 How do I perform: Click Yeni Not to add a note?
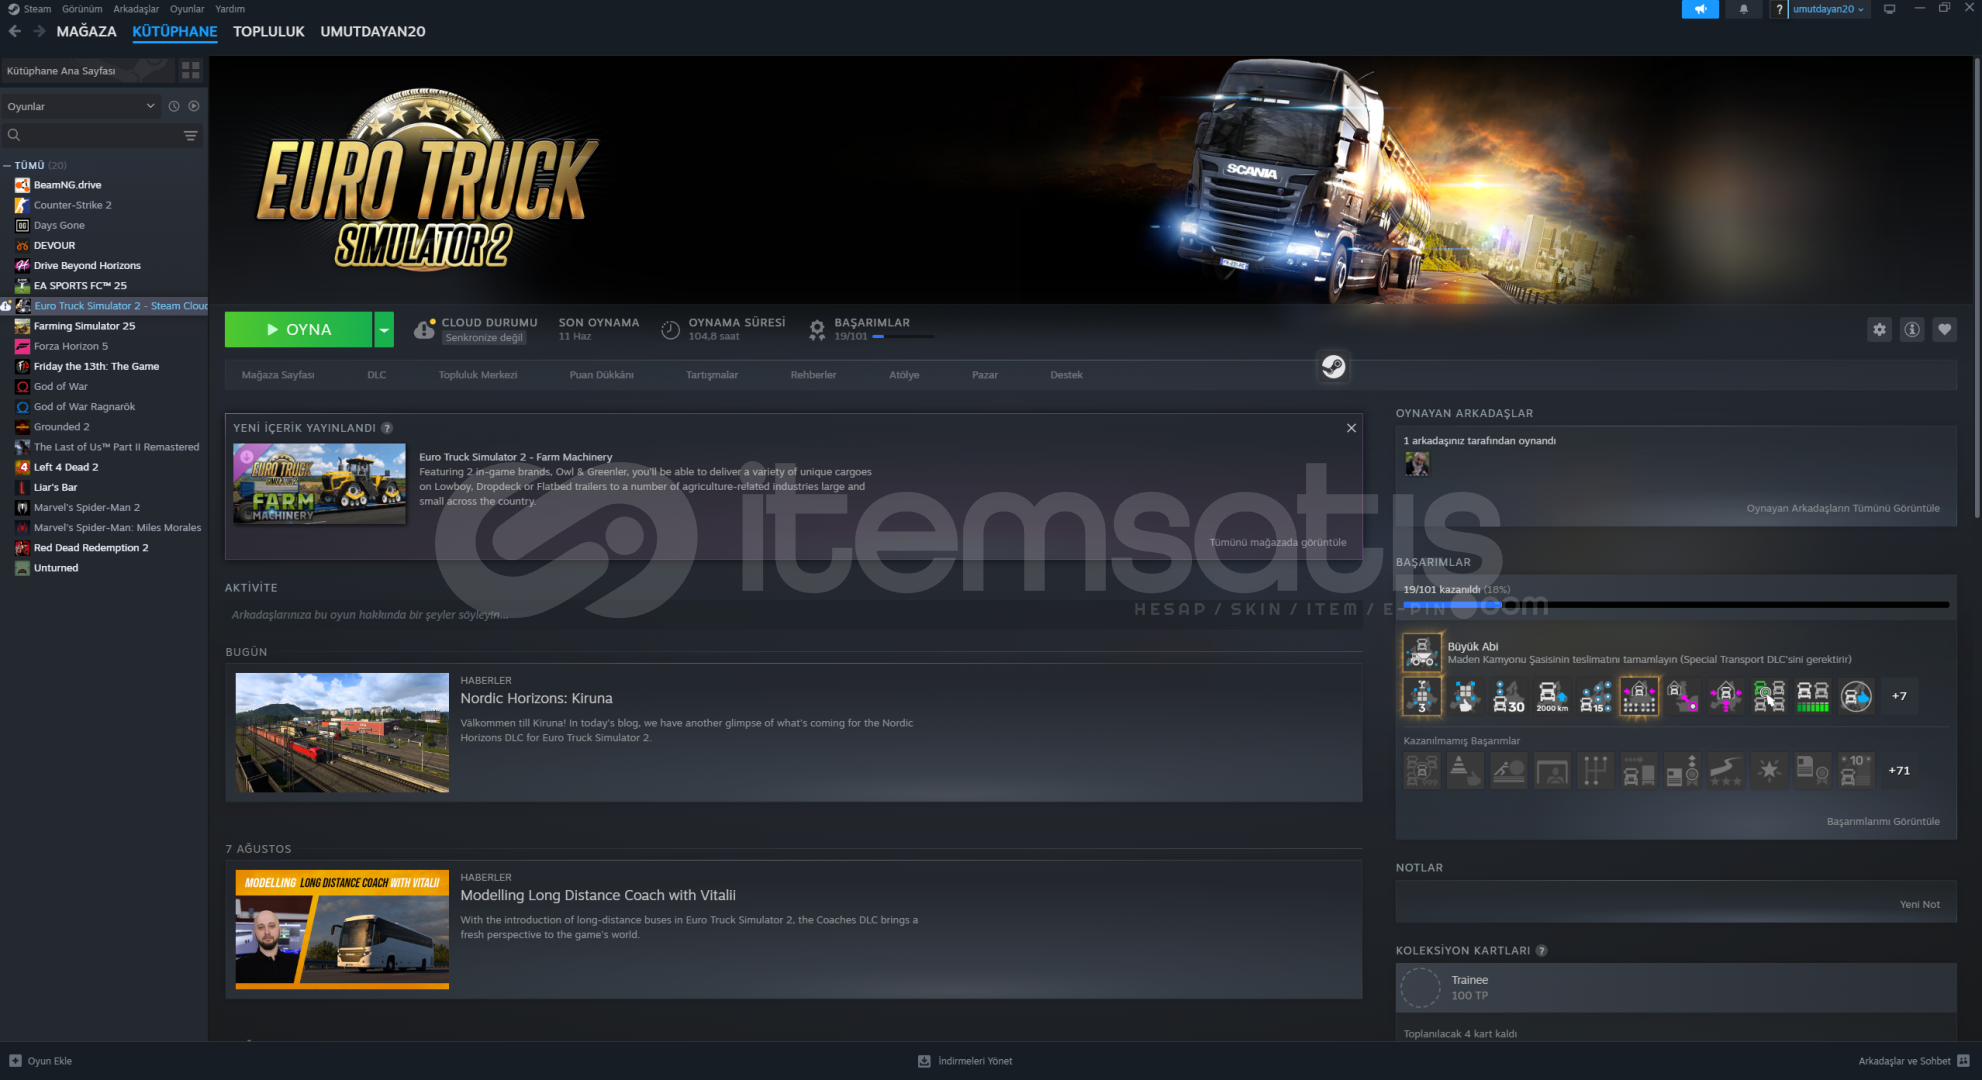click(x=1919, y=904)
